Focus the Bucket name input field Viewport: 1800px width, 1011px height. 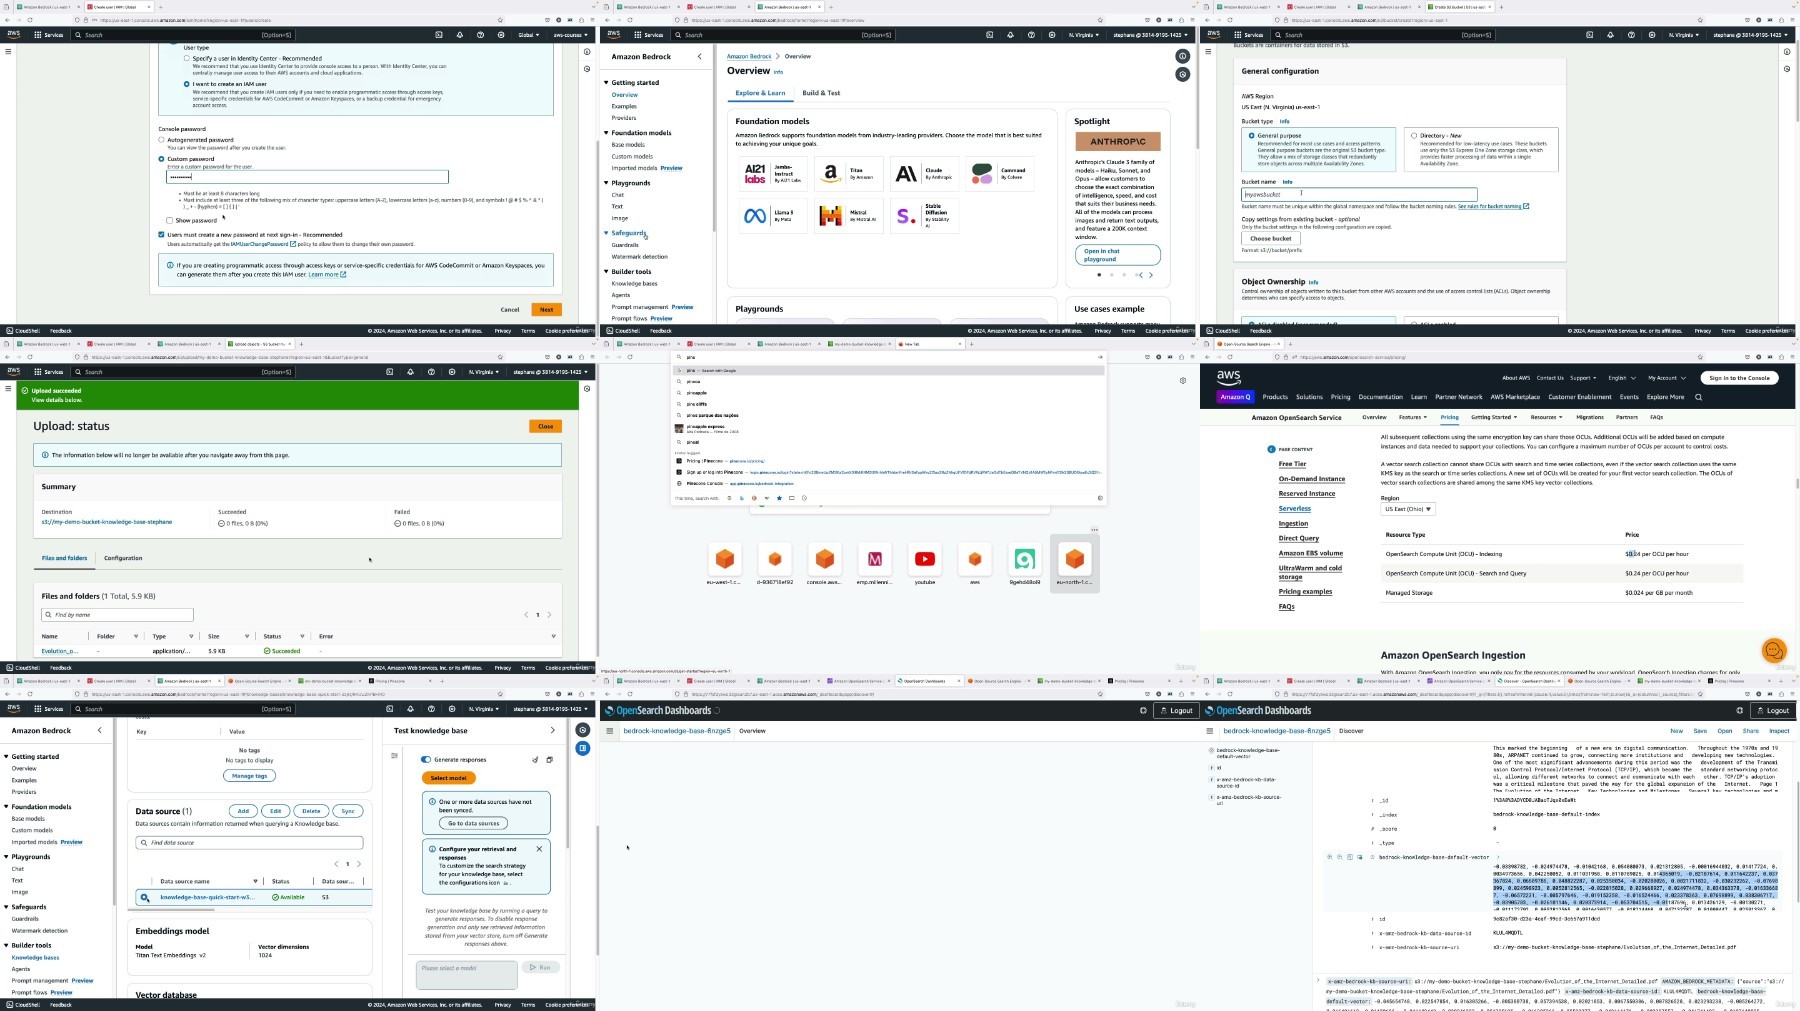click(1359, 195)
